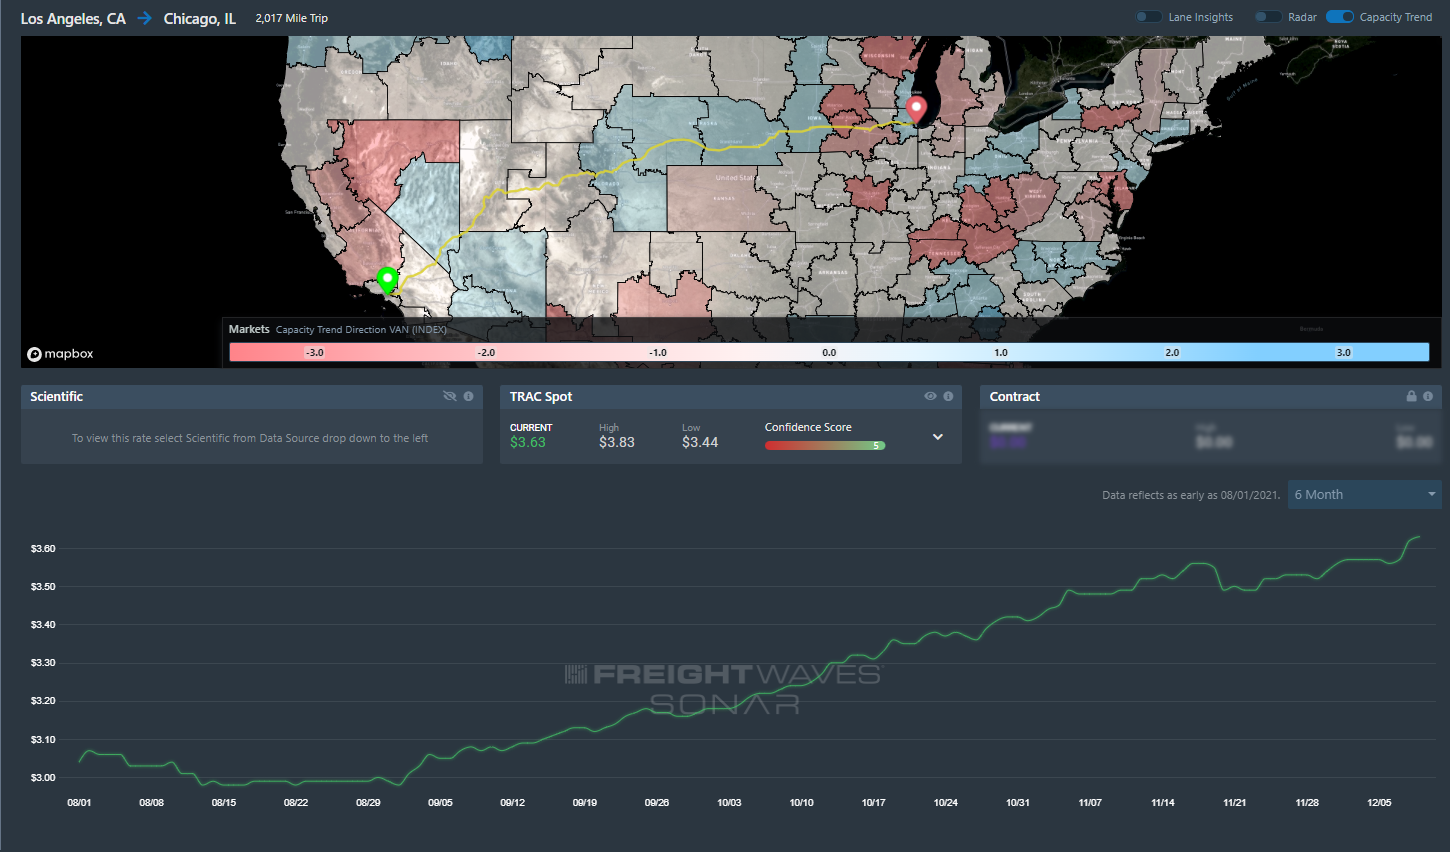The image size is (1450, 852).
Task: Click the Scientific data source hint text
Action: pos(250,438)
